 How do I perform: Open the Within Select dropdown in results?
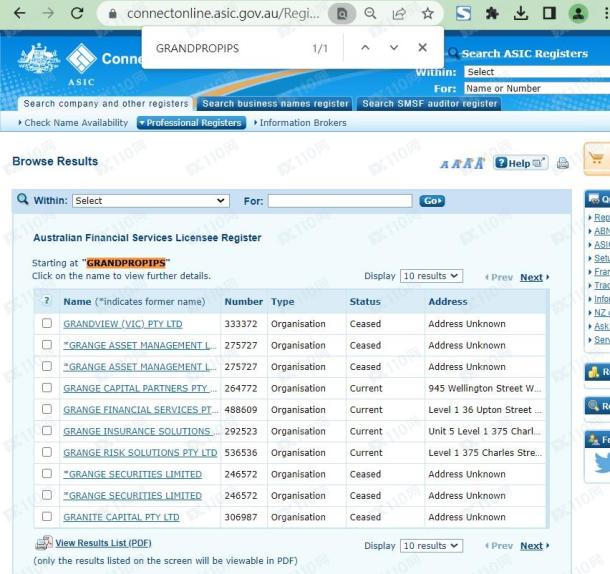(151, 201)
